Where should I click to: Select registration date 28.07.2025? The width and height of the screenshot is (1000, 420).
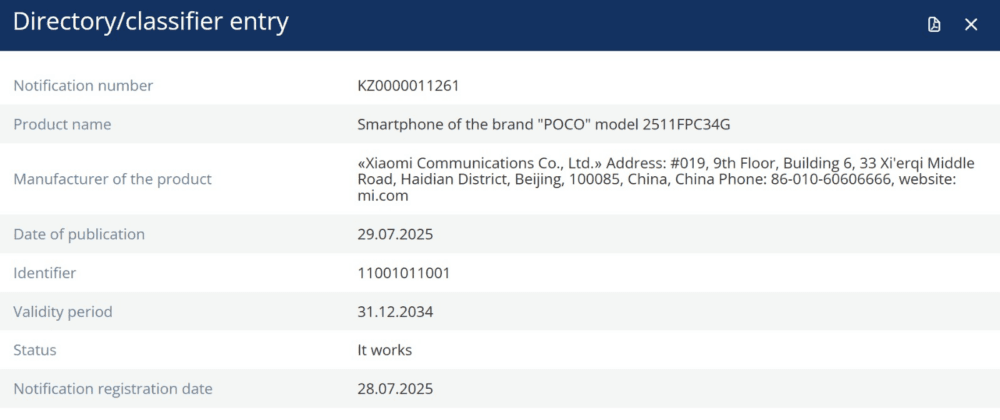click(x=395, y=388)
